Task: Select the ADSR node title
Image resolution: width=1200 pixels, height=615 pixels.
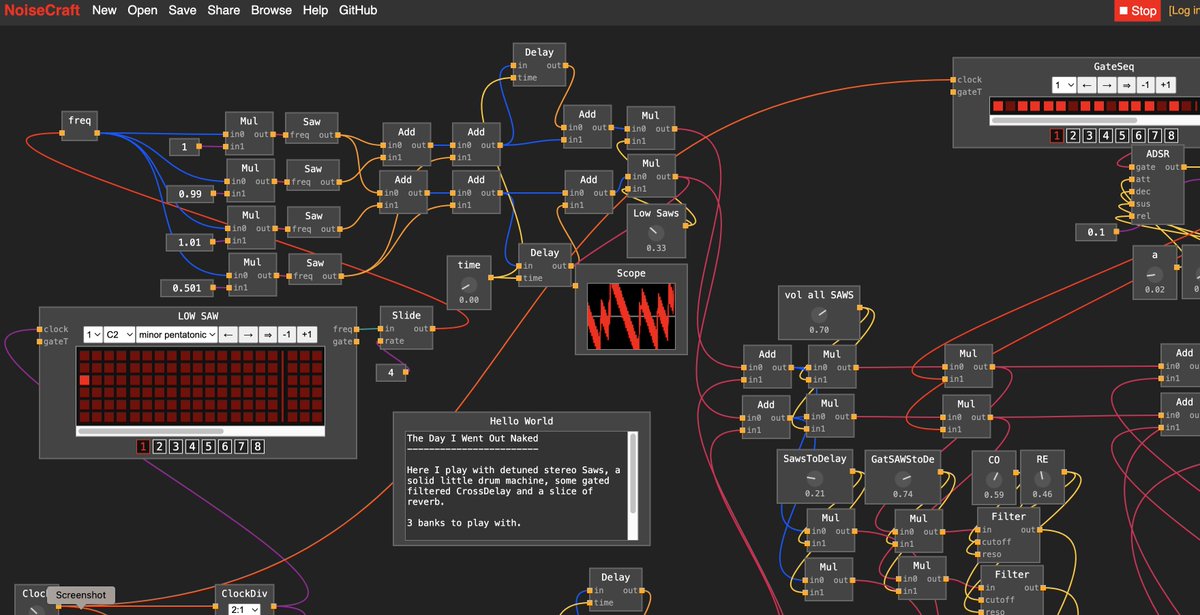Action: coord(1158,153)
